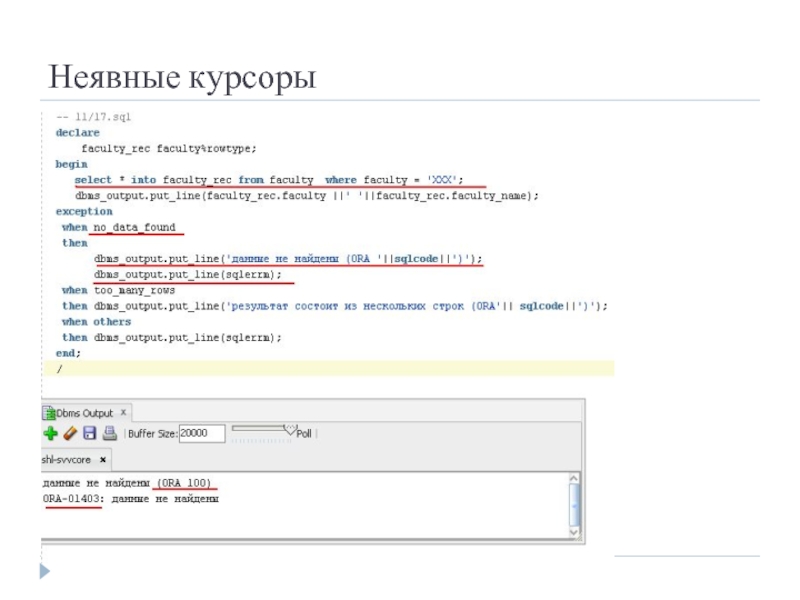Click the 'Неявные курсоры' slide title
800x600 pixels.
(182, 78)
